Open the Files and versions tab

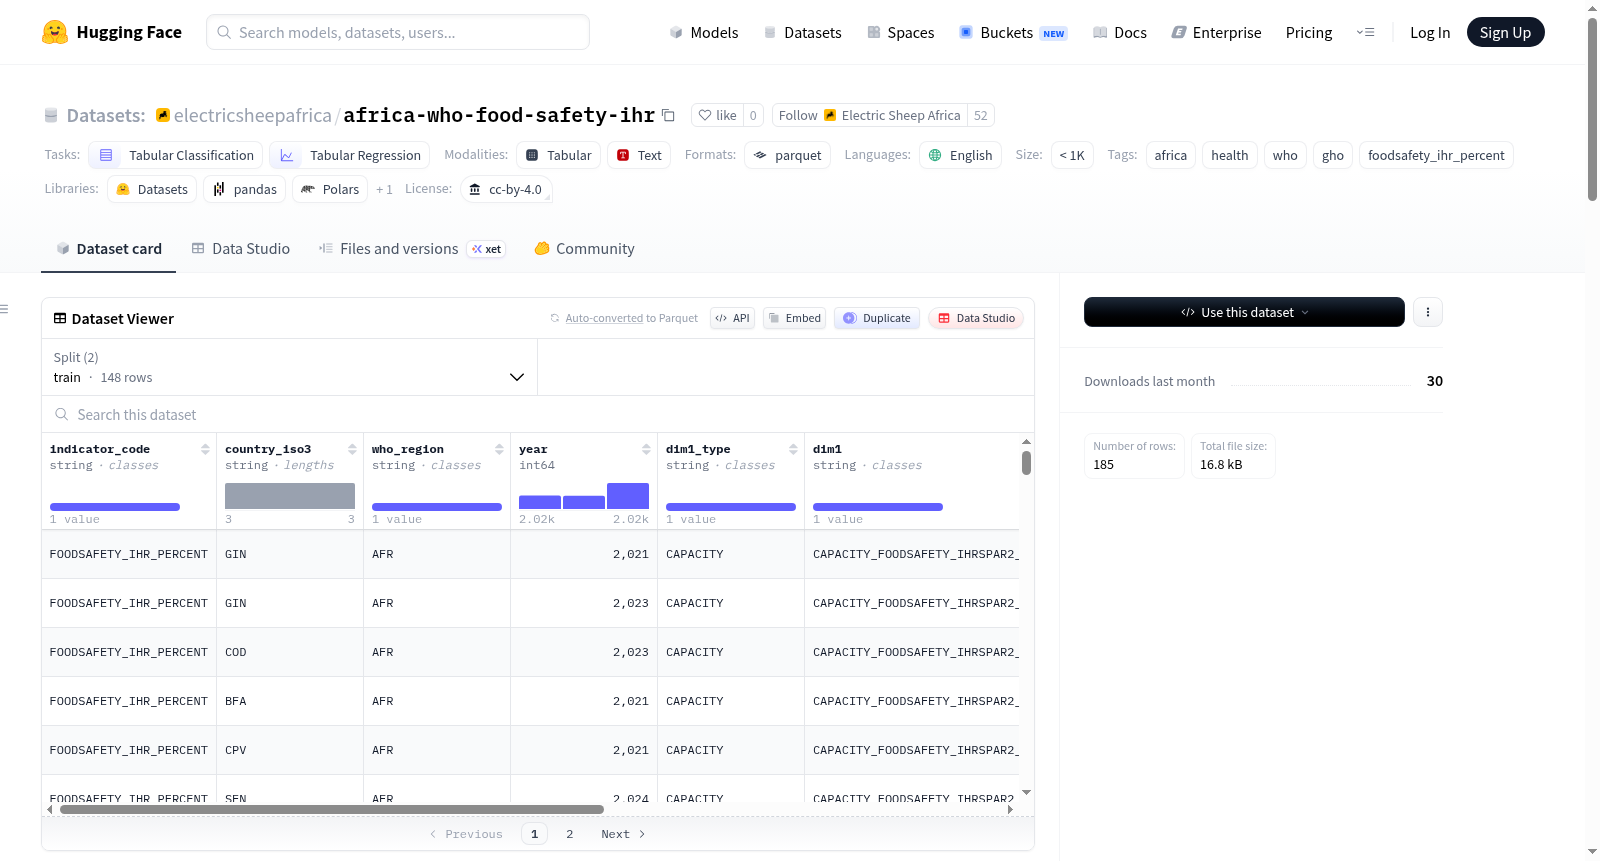(x=411, y=249)
